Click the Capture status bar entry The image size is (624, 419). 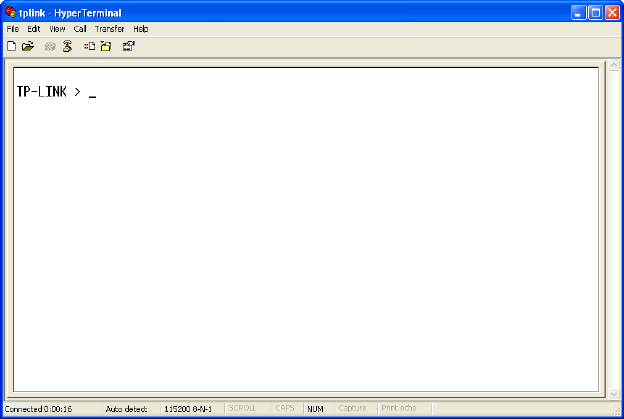point(352,408)
